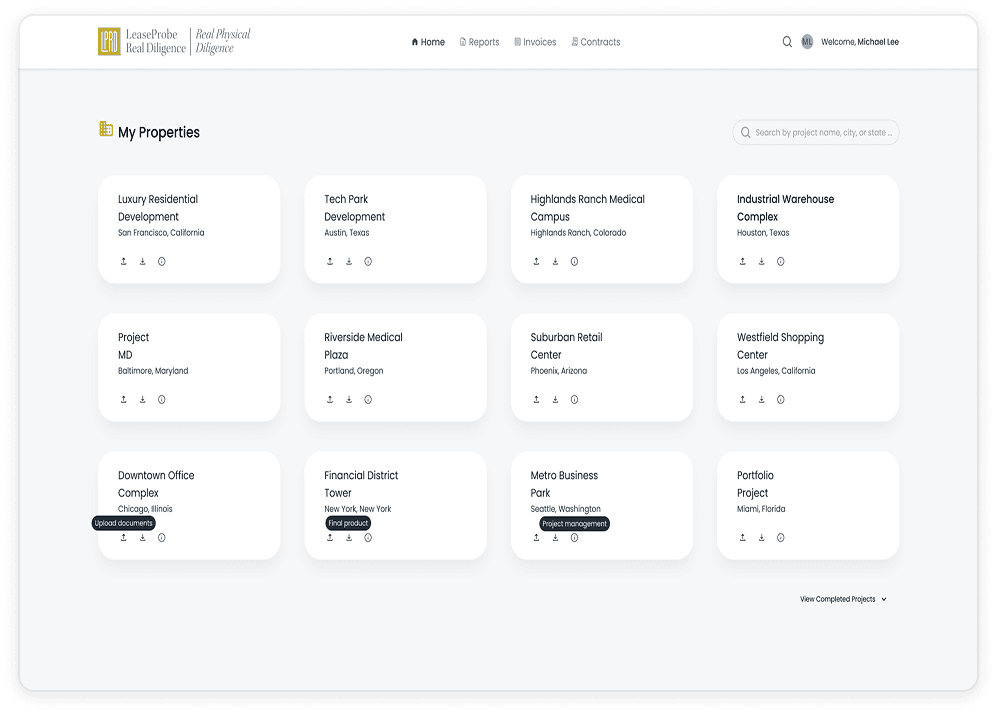Download icon on Westfield Shopping Center card

[762, 399]
